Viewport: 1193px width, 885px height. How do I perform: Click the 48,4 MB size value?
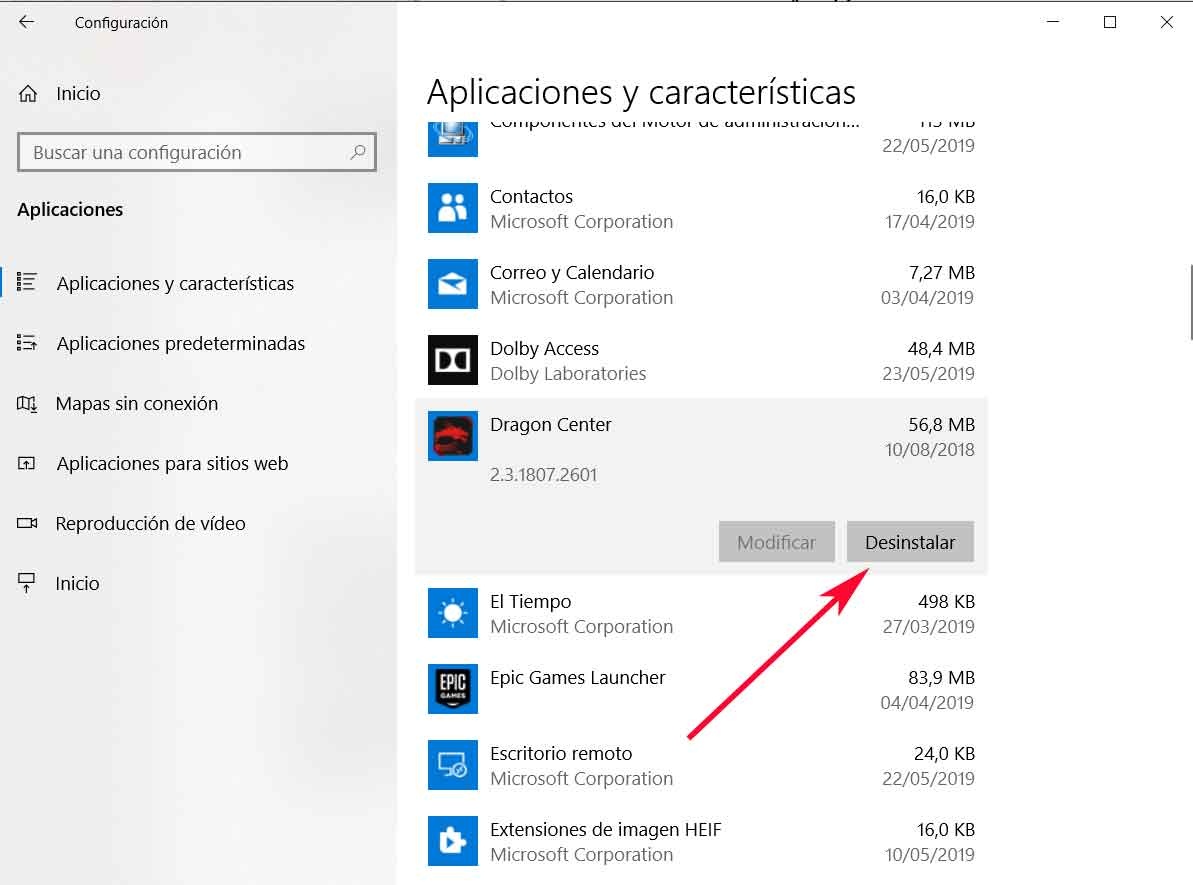point(941,349)
